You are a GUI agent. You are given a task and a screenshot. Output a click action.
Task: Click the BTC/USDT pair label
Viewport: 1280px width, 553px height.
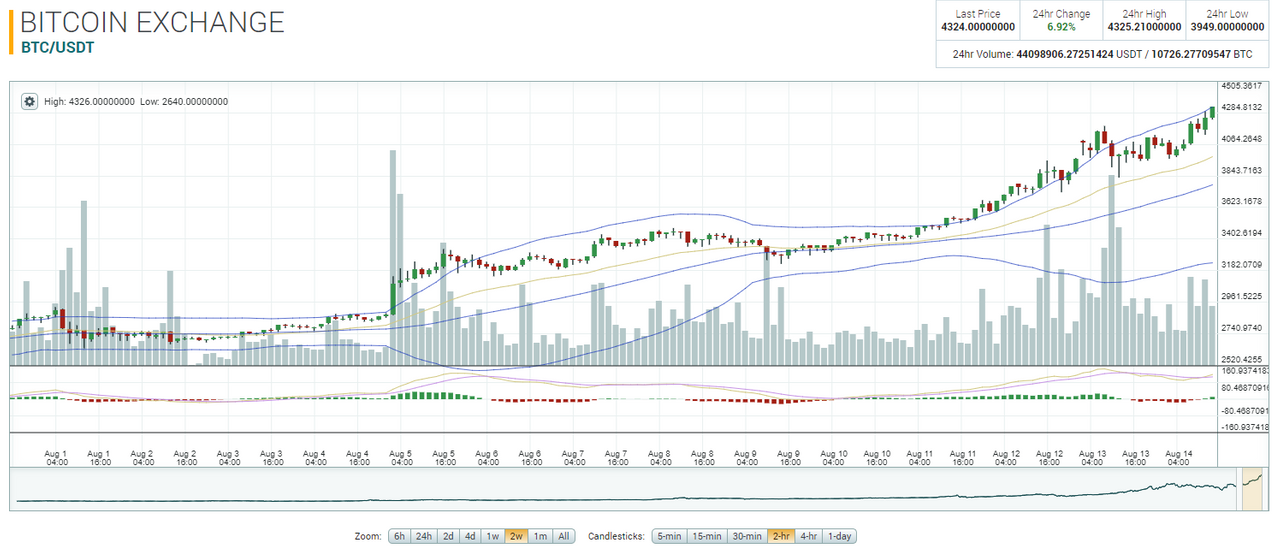[x=58, y=46]
